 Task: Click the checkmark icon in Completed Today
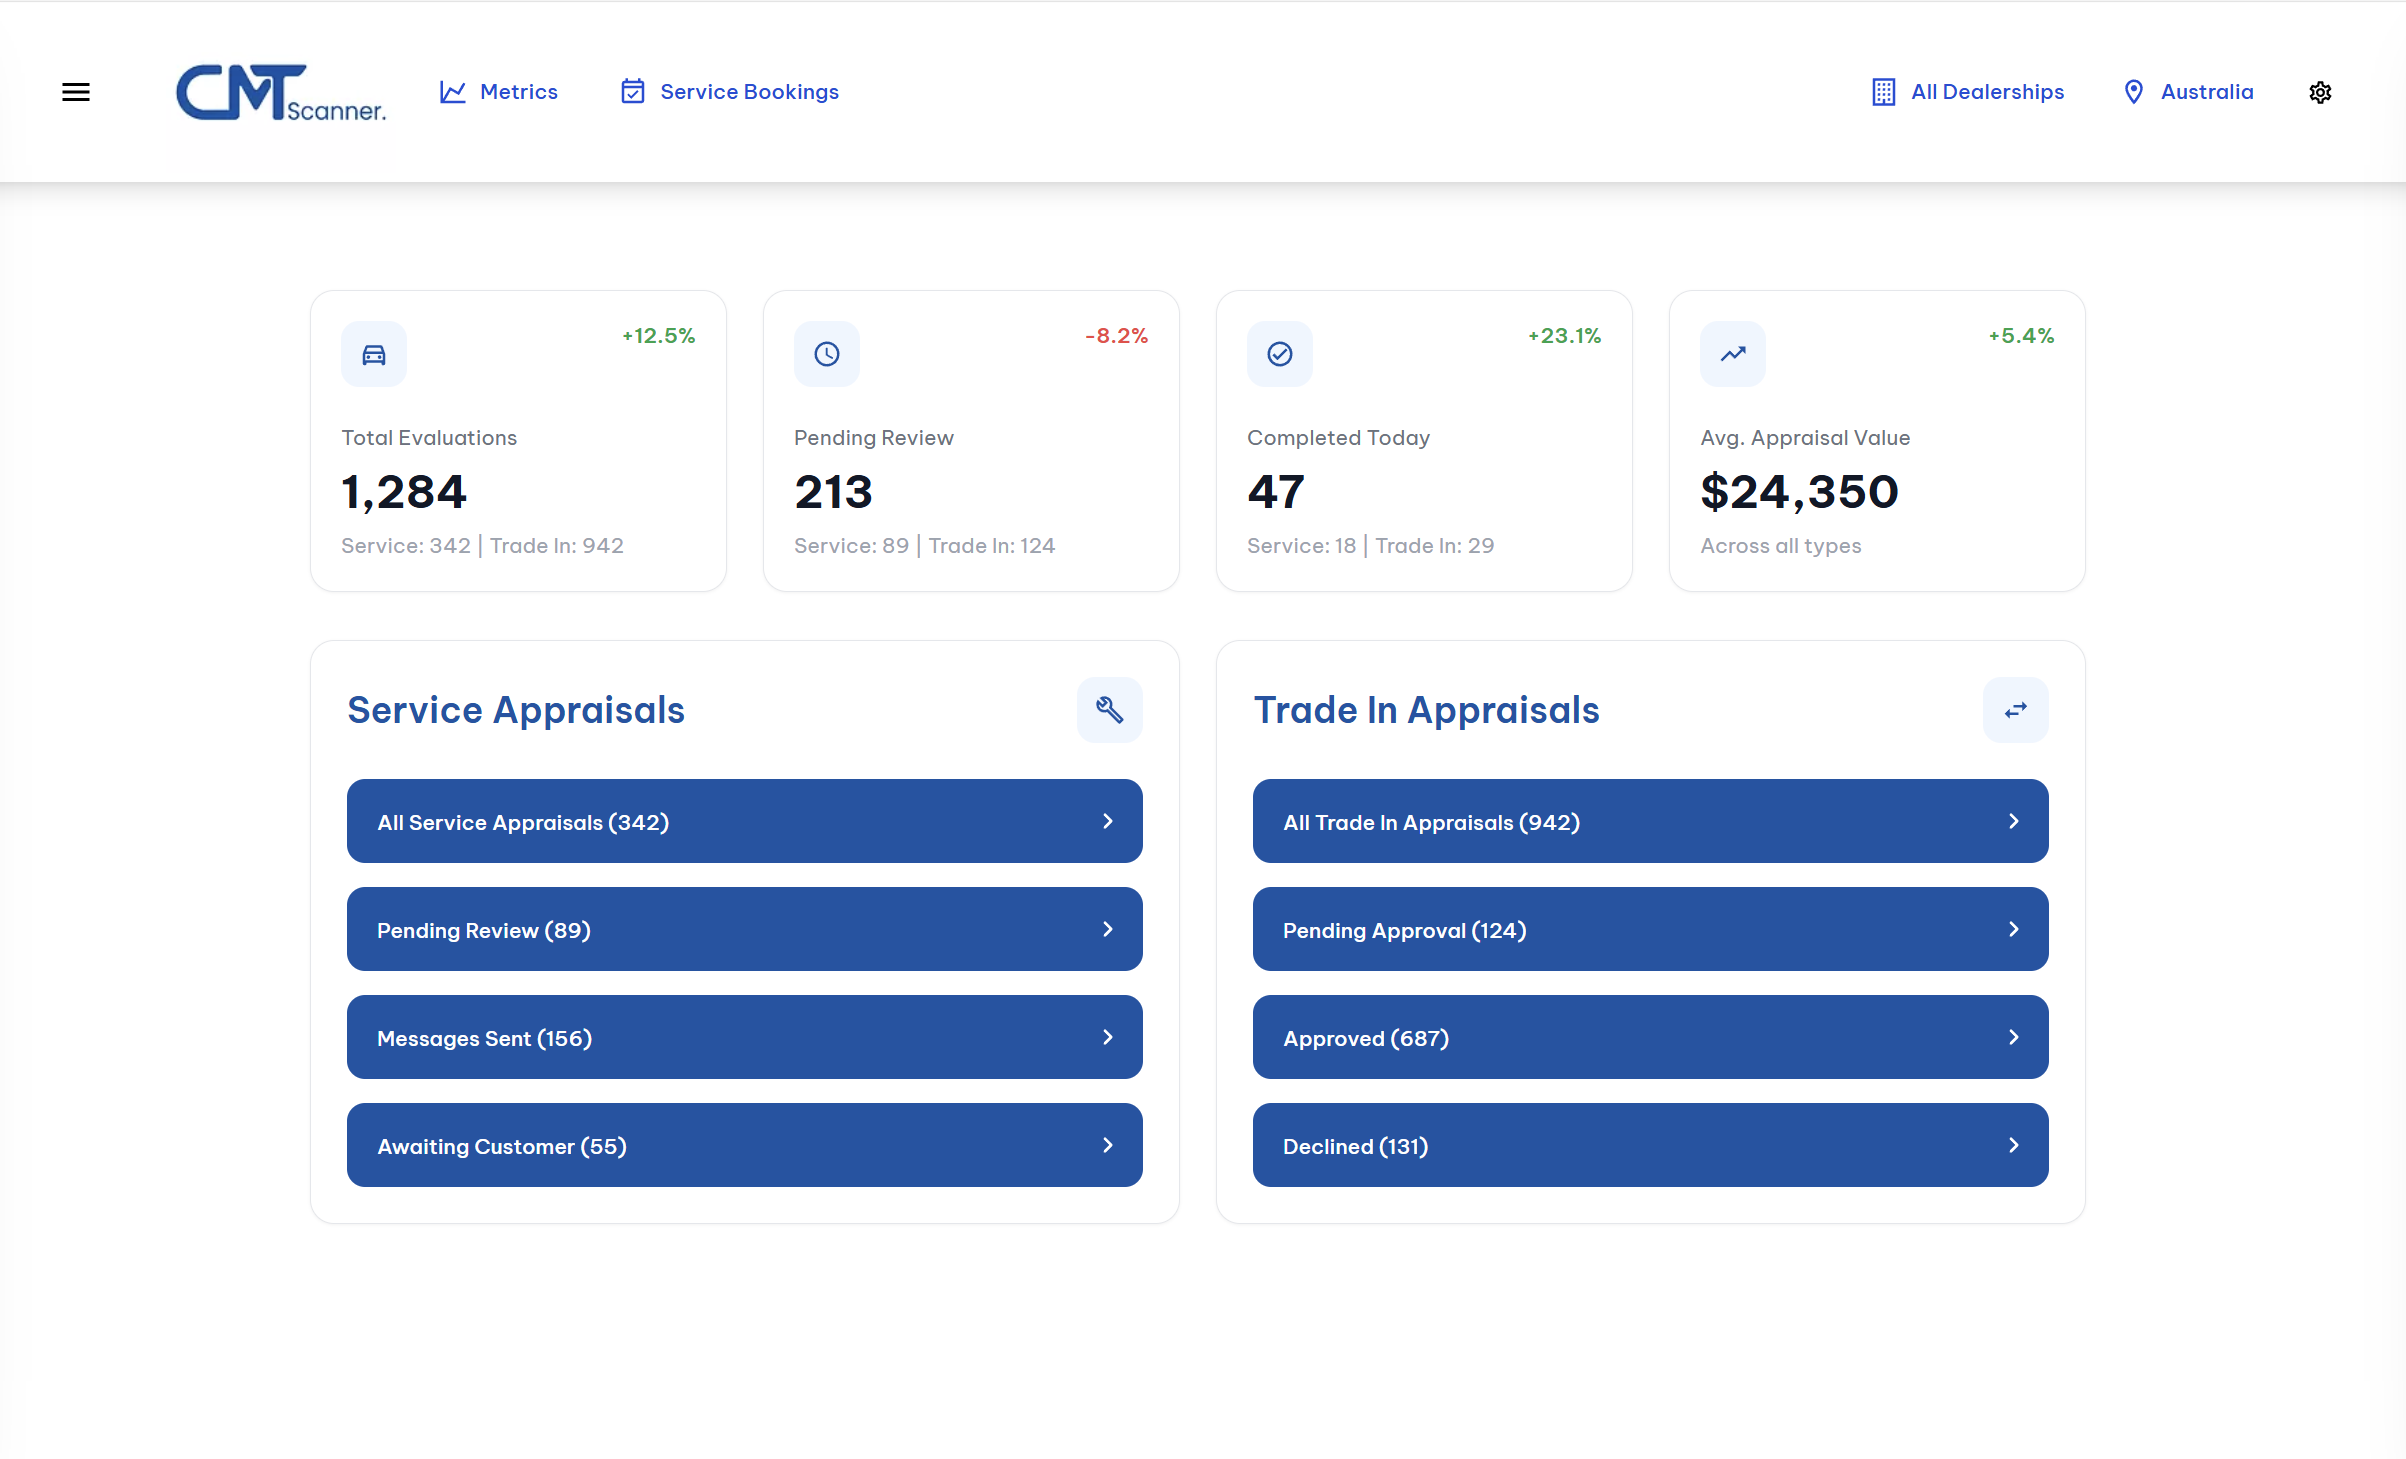[1280, 354]
